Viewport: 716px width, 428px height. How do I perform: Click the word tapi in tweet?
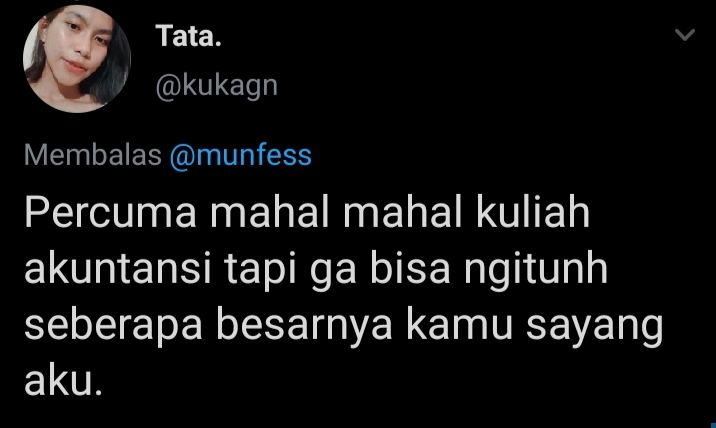[x=260, y=270]
